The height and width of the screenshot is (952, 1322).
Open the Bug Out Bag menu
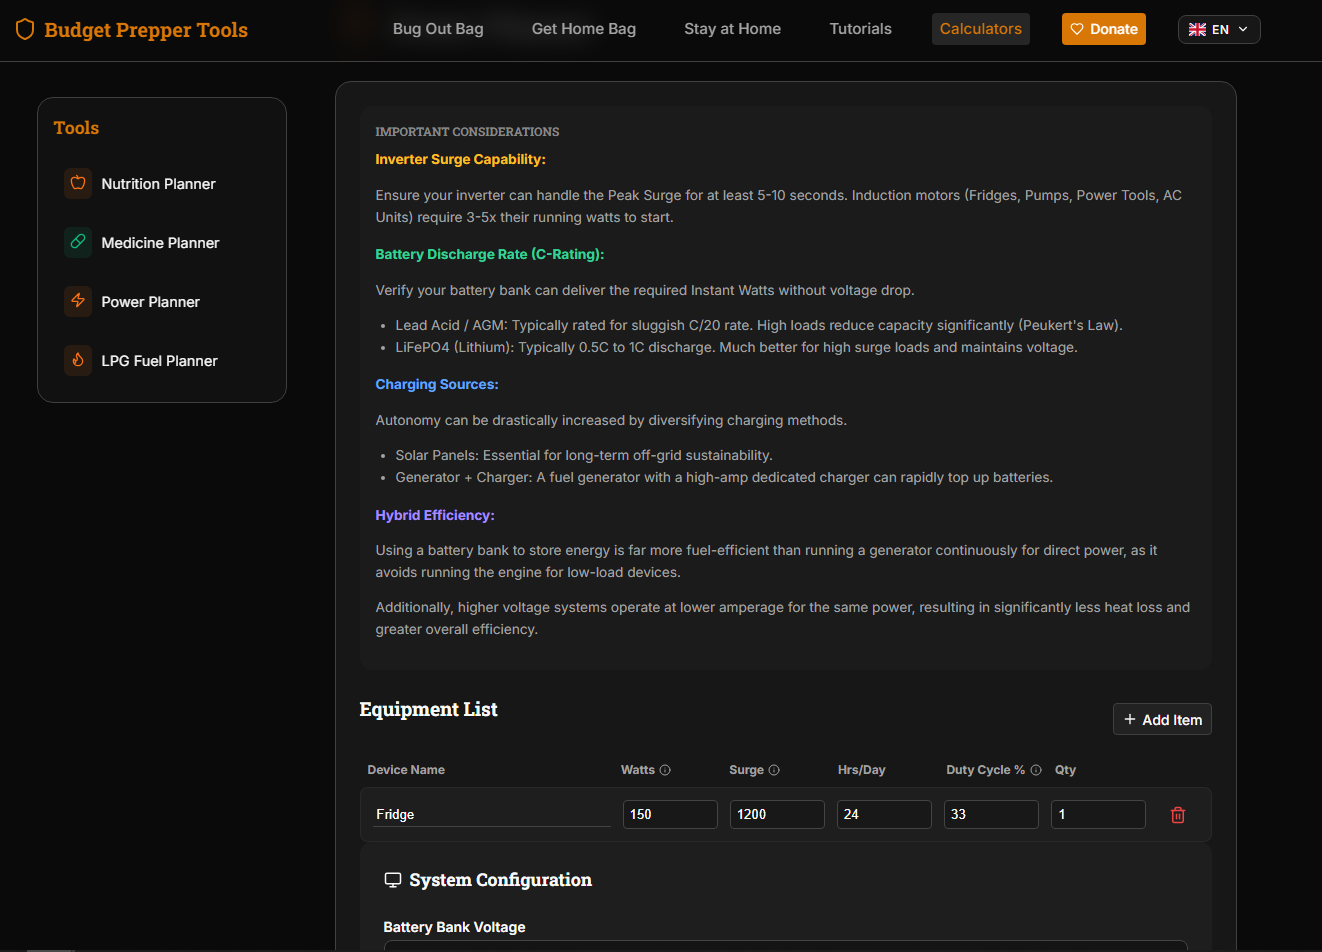438,29
